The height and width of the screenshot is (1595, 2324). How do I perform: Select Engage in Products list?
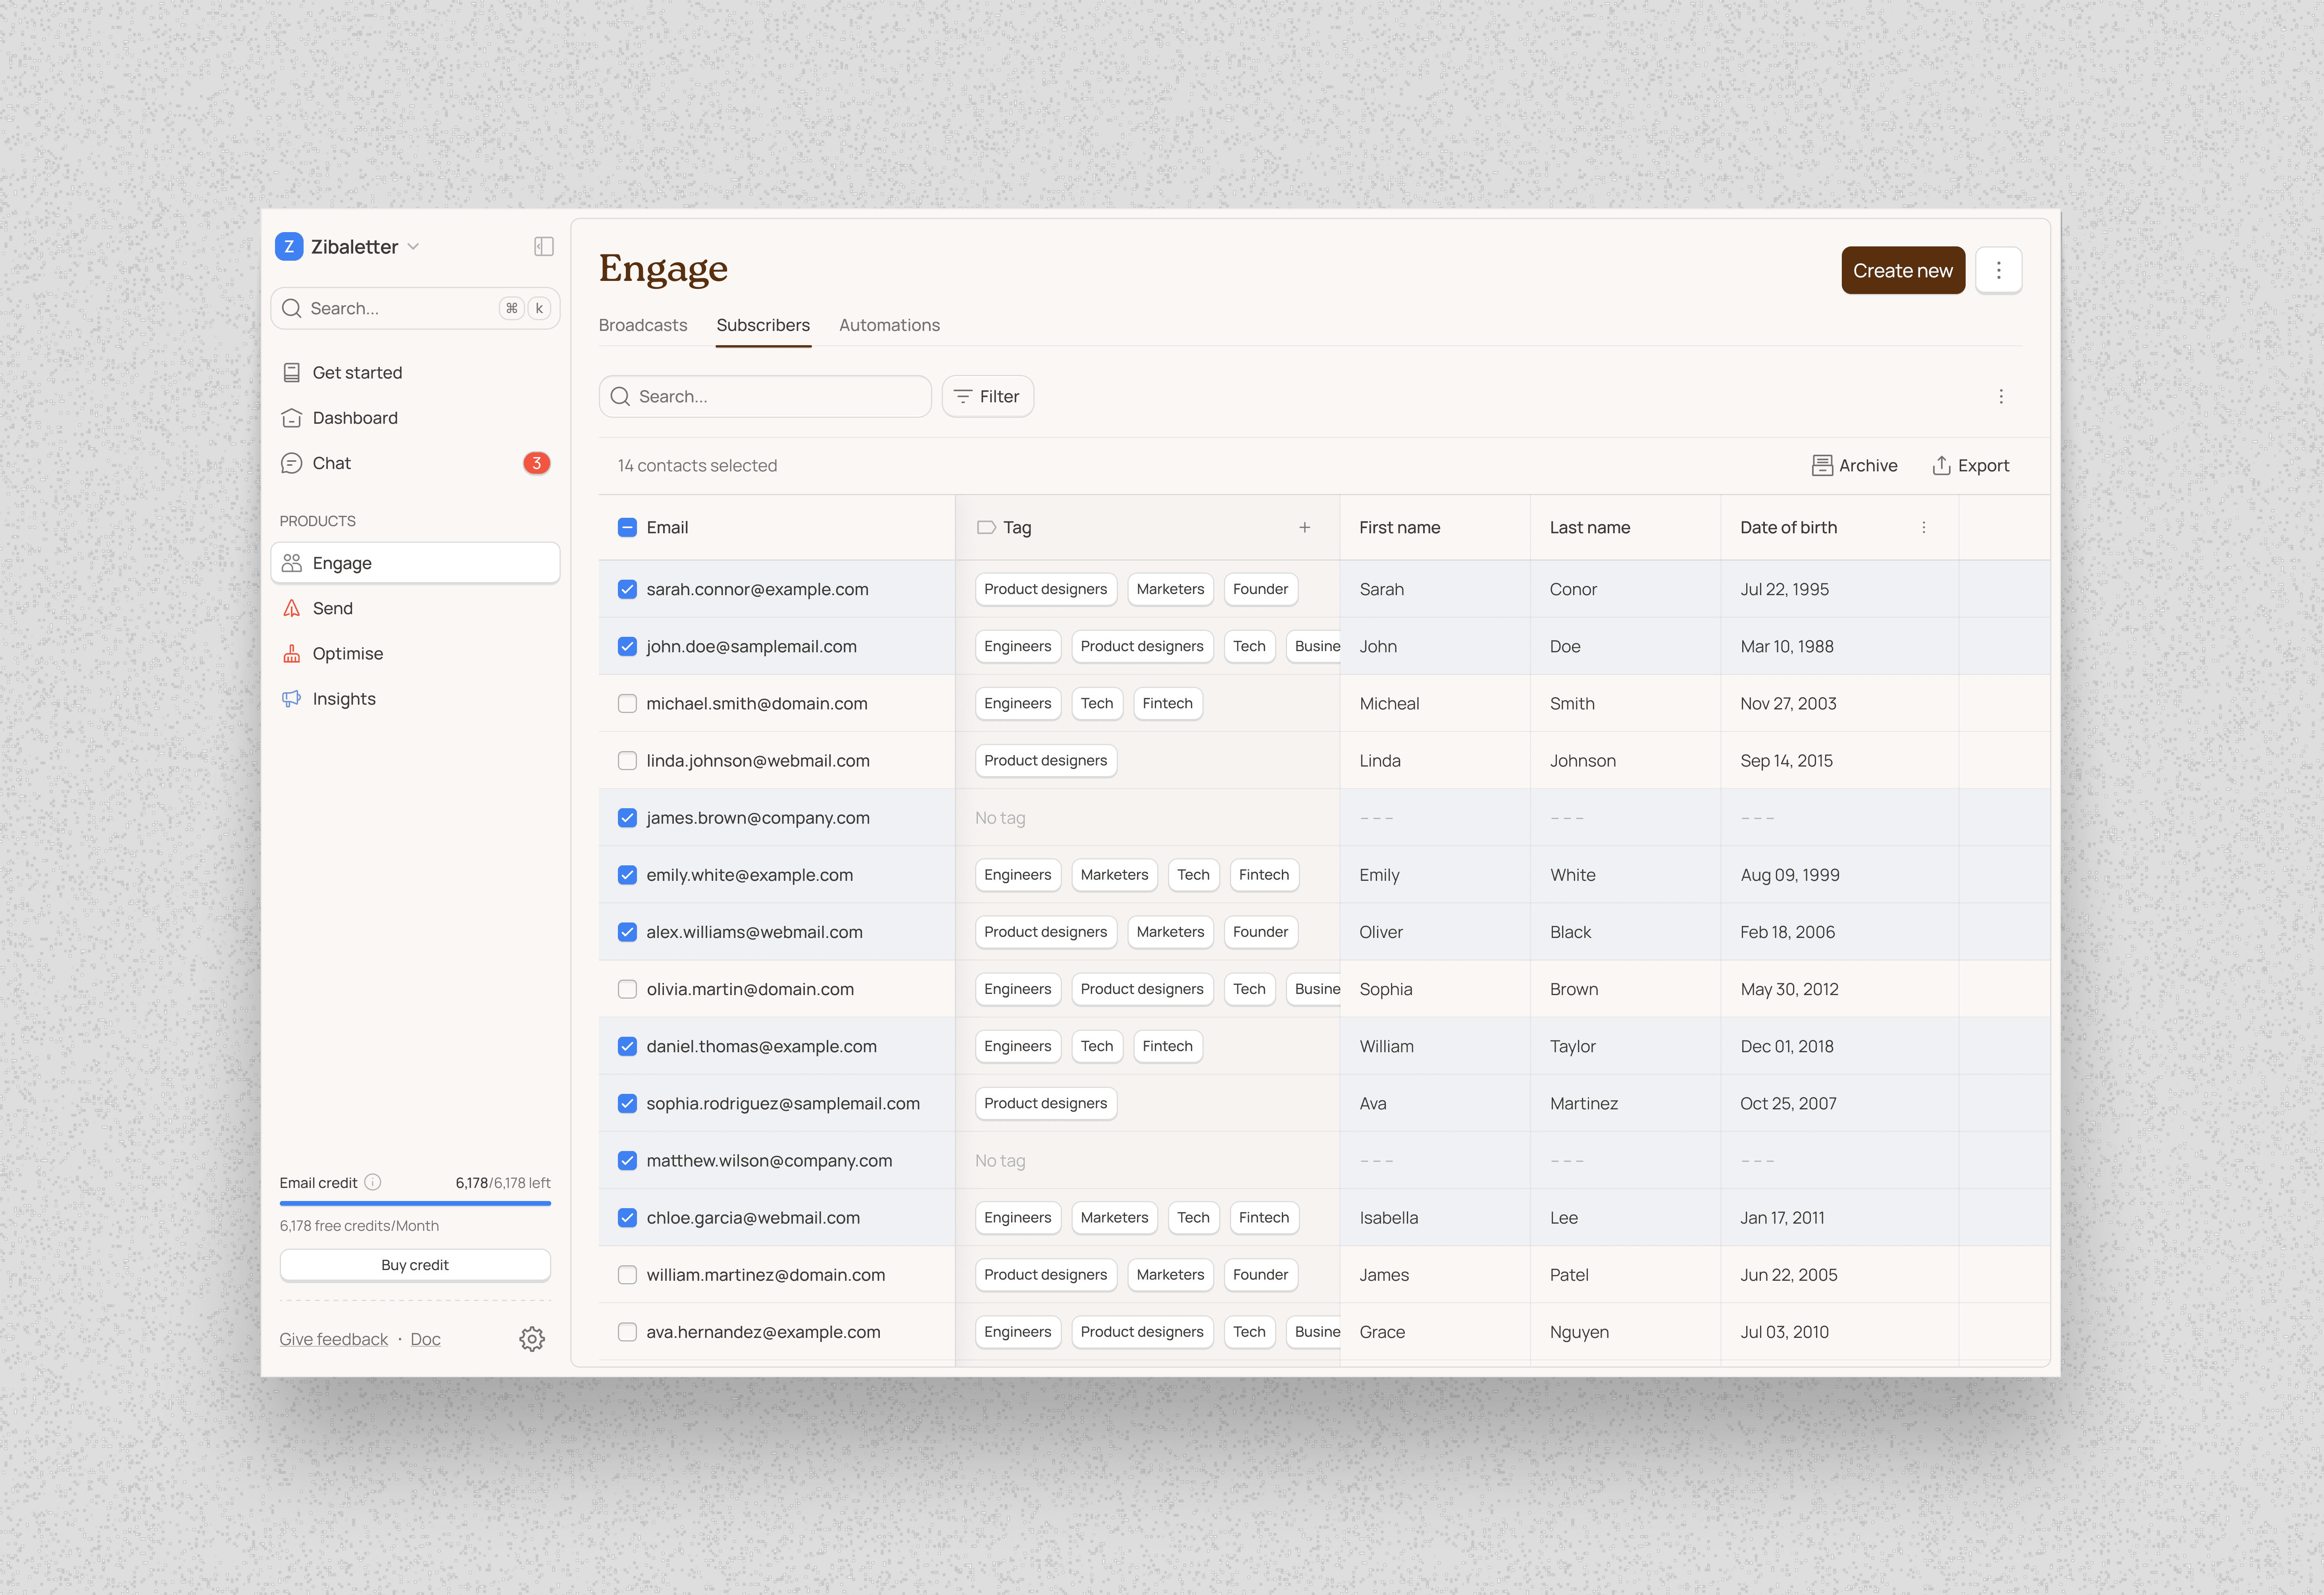415,563
